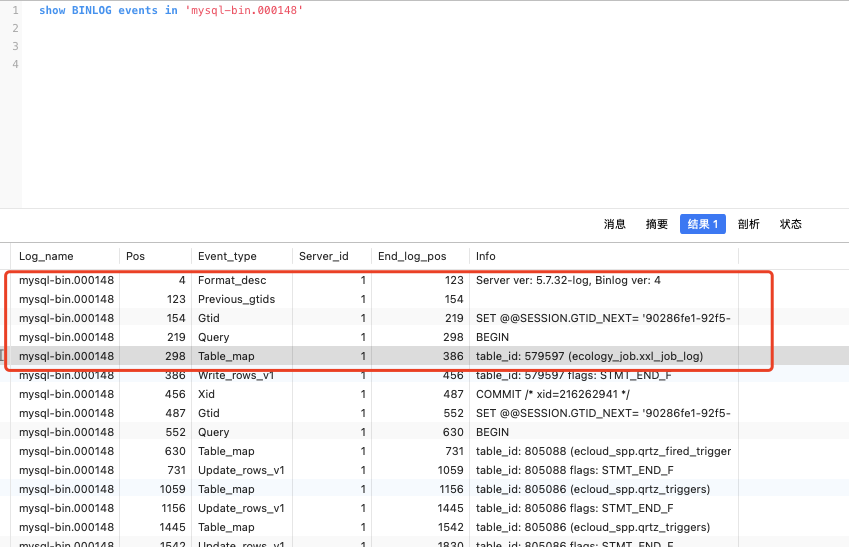The image size is (849, 547).
Task: Click the Pos column header
Action: coord(135,256)
